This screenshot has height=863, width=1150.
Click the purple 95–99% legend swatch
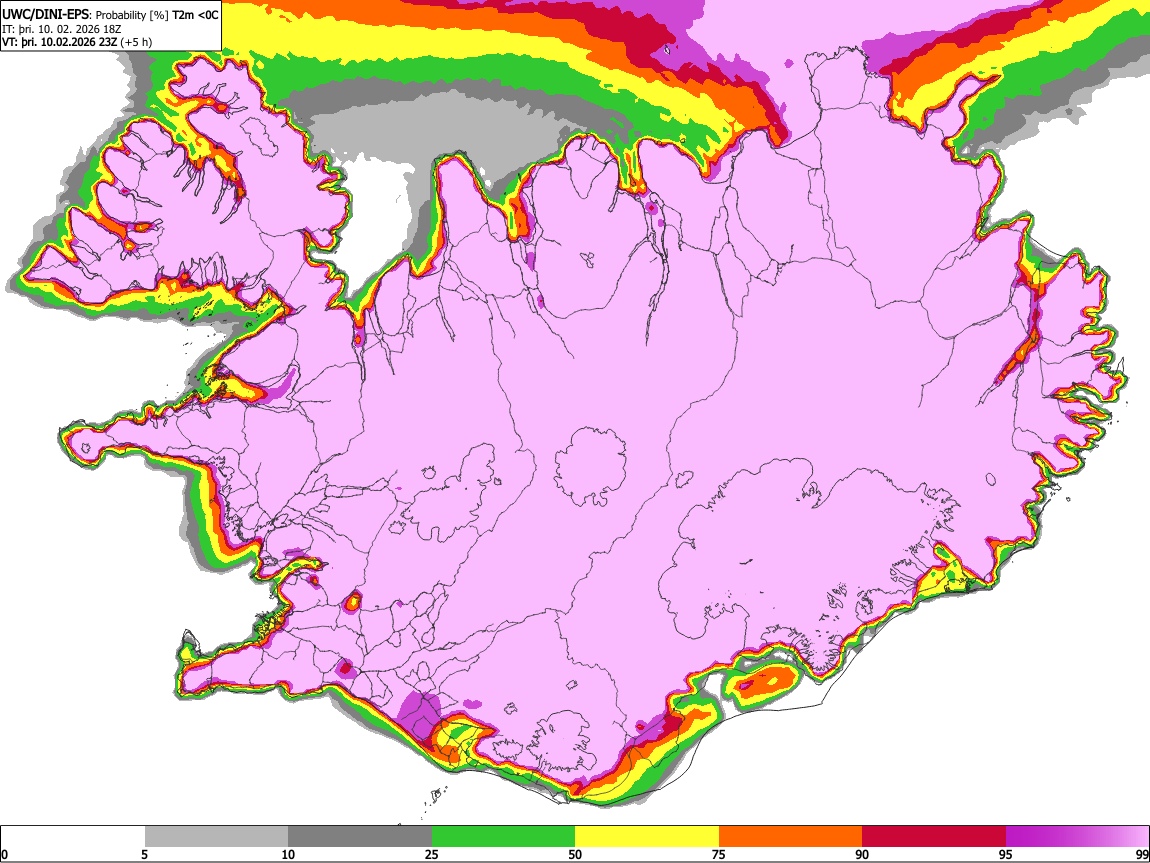point(1077,837)
